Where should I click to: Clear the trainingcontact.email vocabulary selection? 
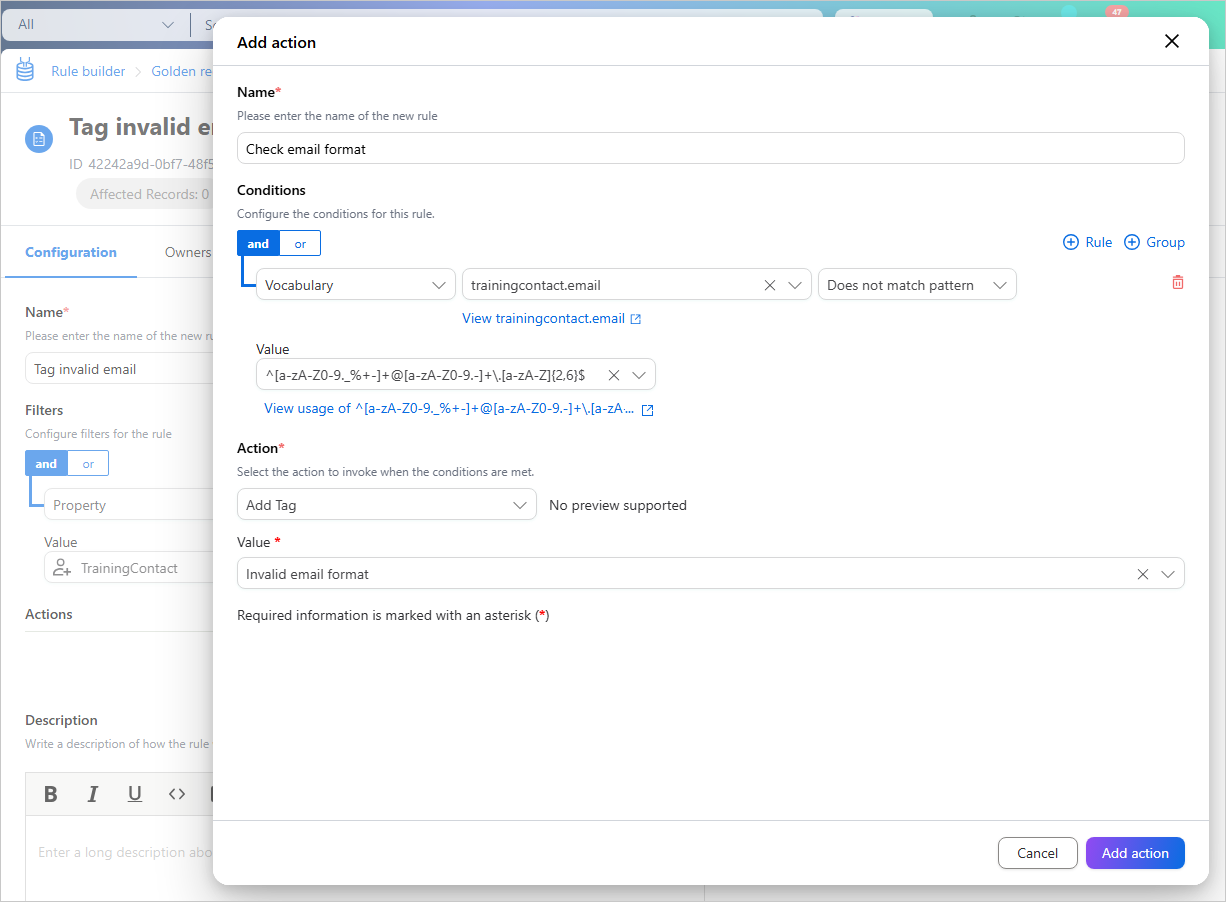coord(770,285)
